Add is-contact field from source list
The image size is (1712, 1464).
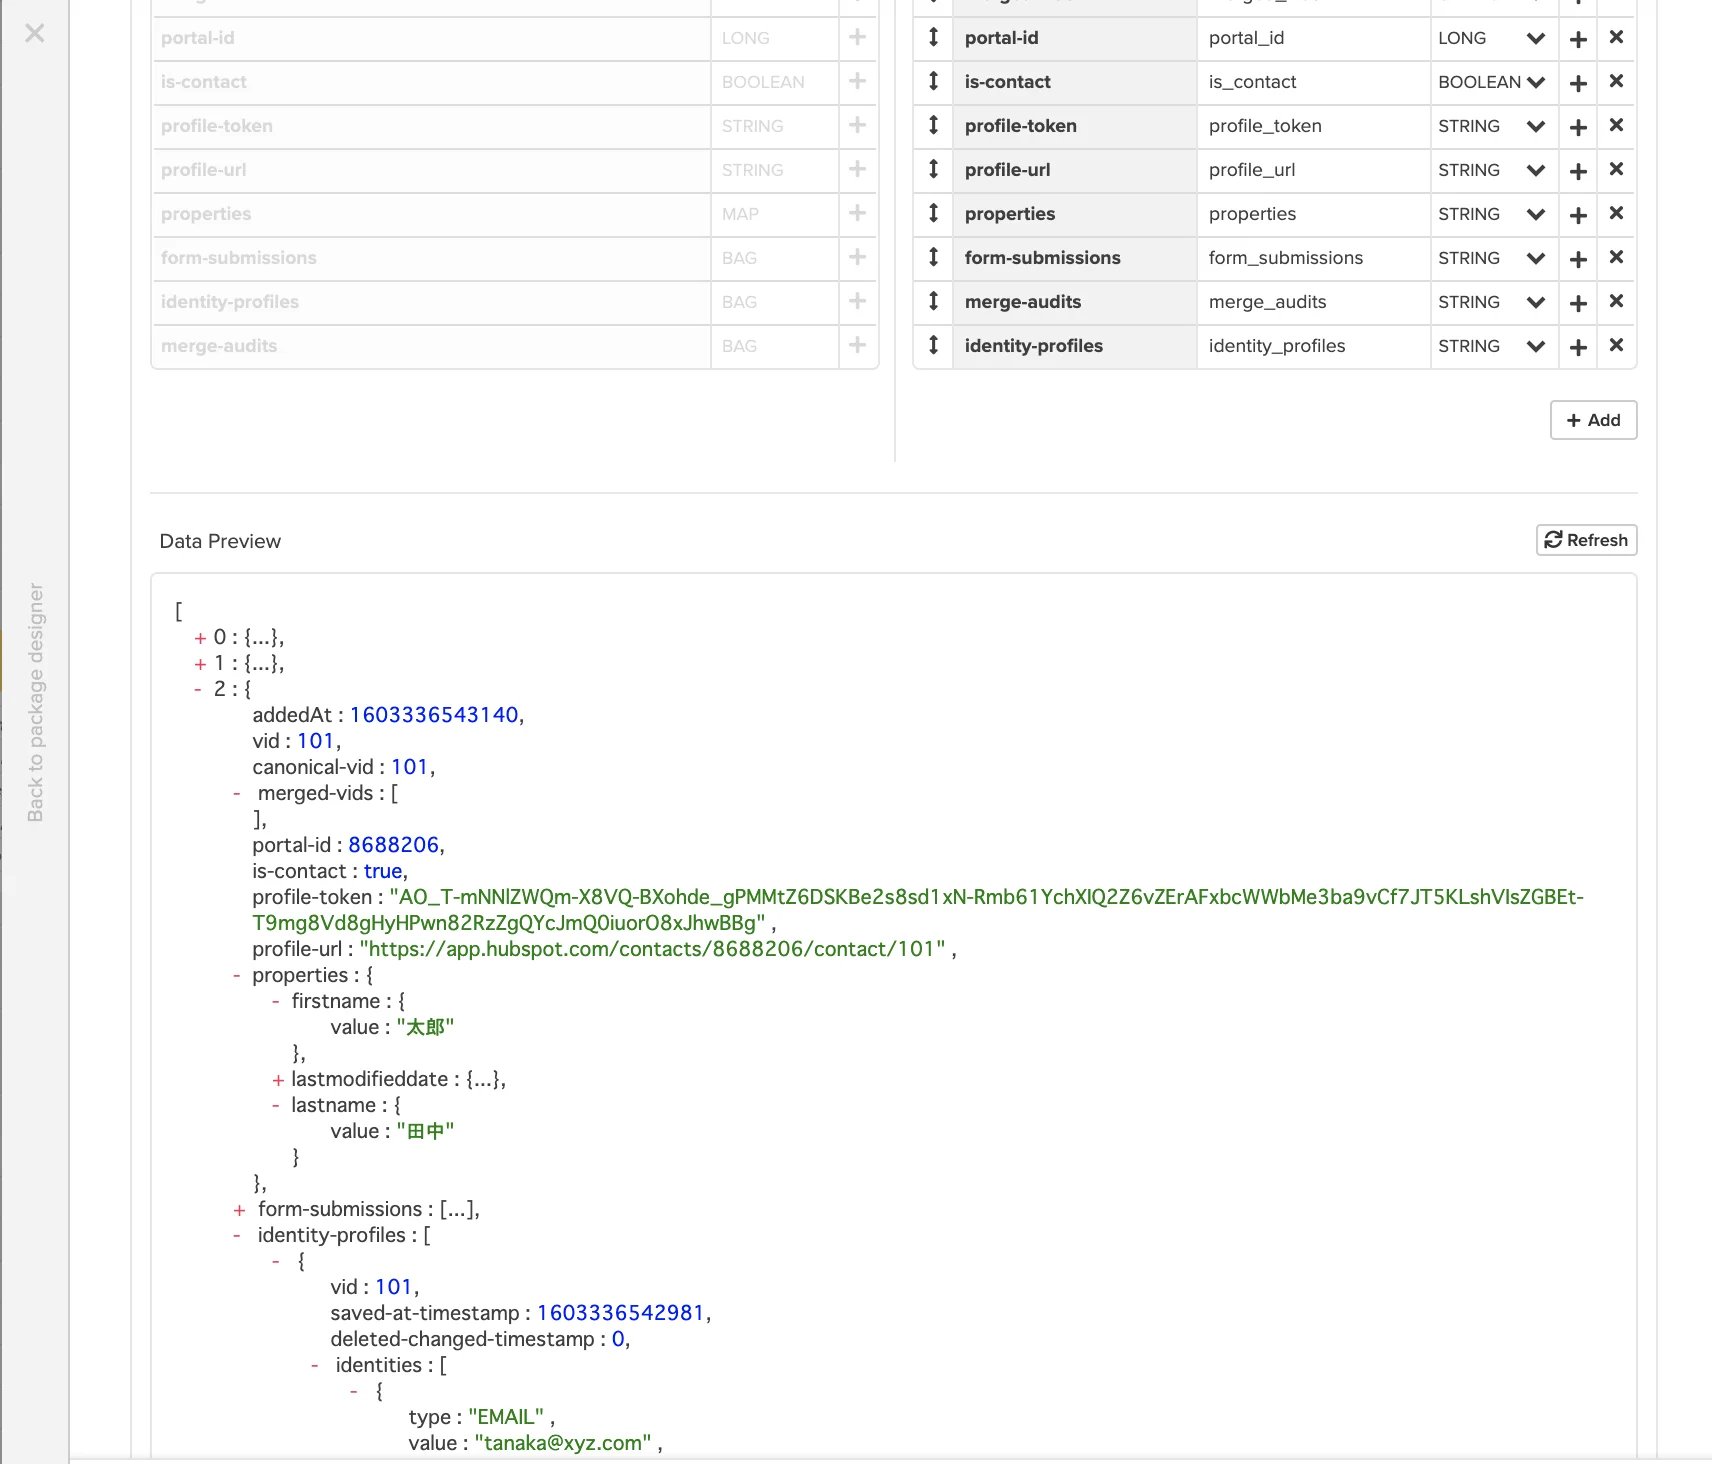[x=857, y=82]
